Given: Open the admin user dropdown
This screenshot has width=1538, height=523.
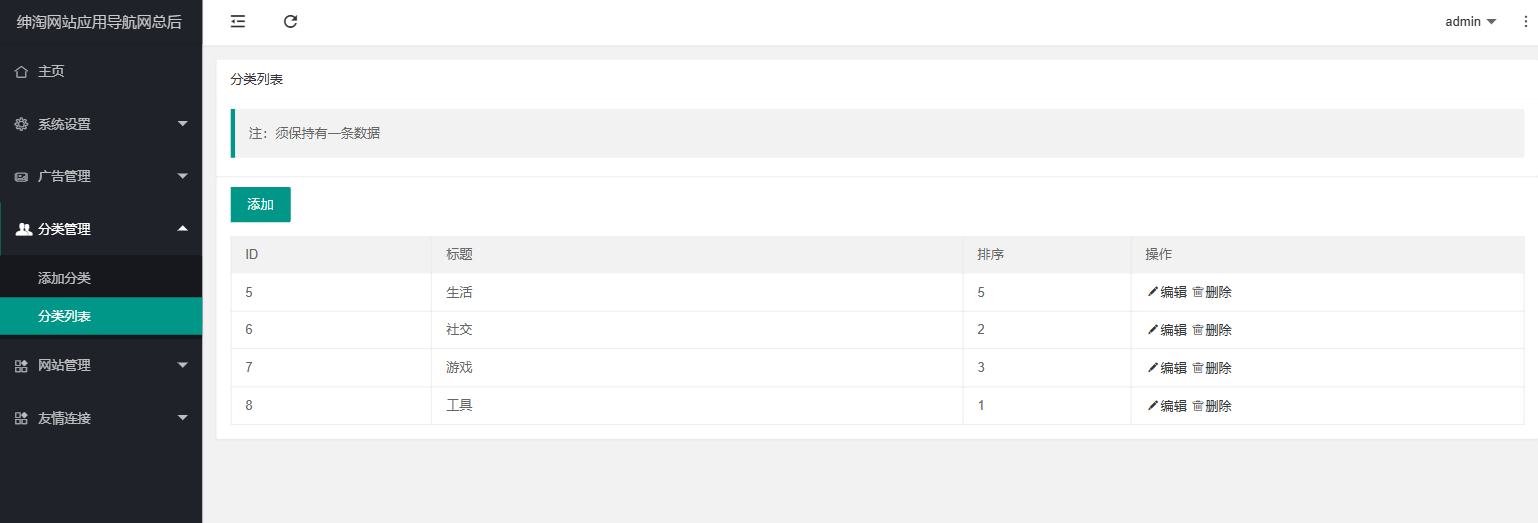Looking at the screenshot, I should [x=1470, y=22].
